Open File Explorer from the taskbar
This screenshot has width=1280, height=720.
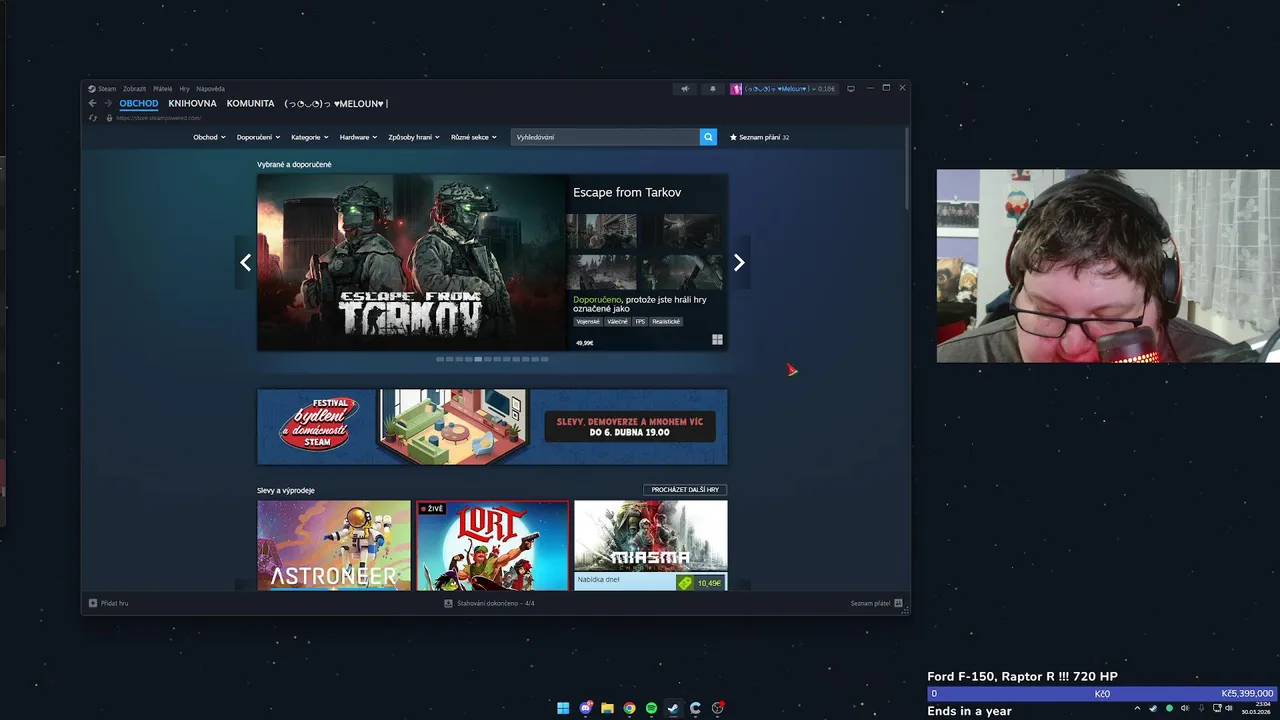607,708
